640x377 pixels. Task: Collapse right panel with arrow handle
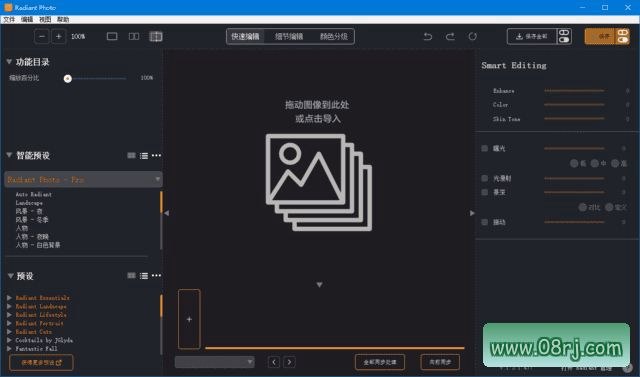tap(472, 213)
